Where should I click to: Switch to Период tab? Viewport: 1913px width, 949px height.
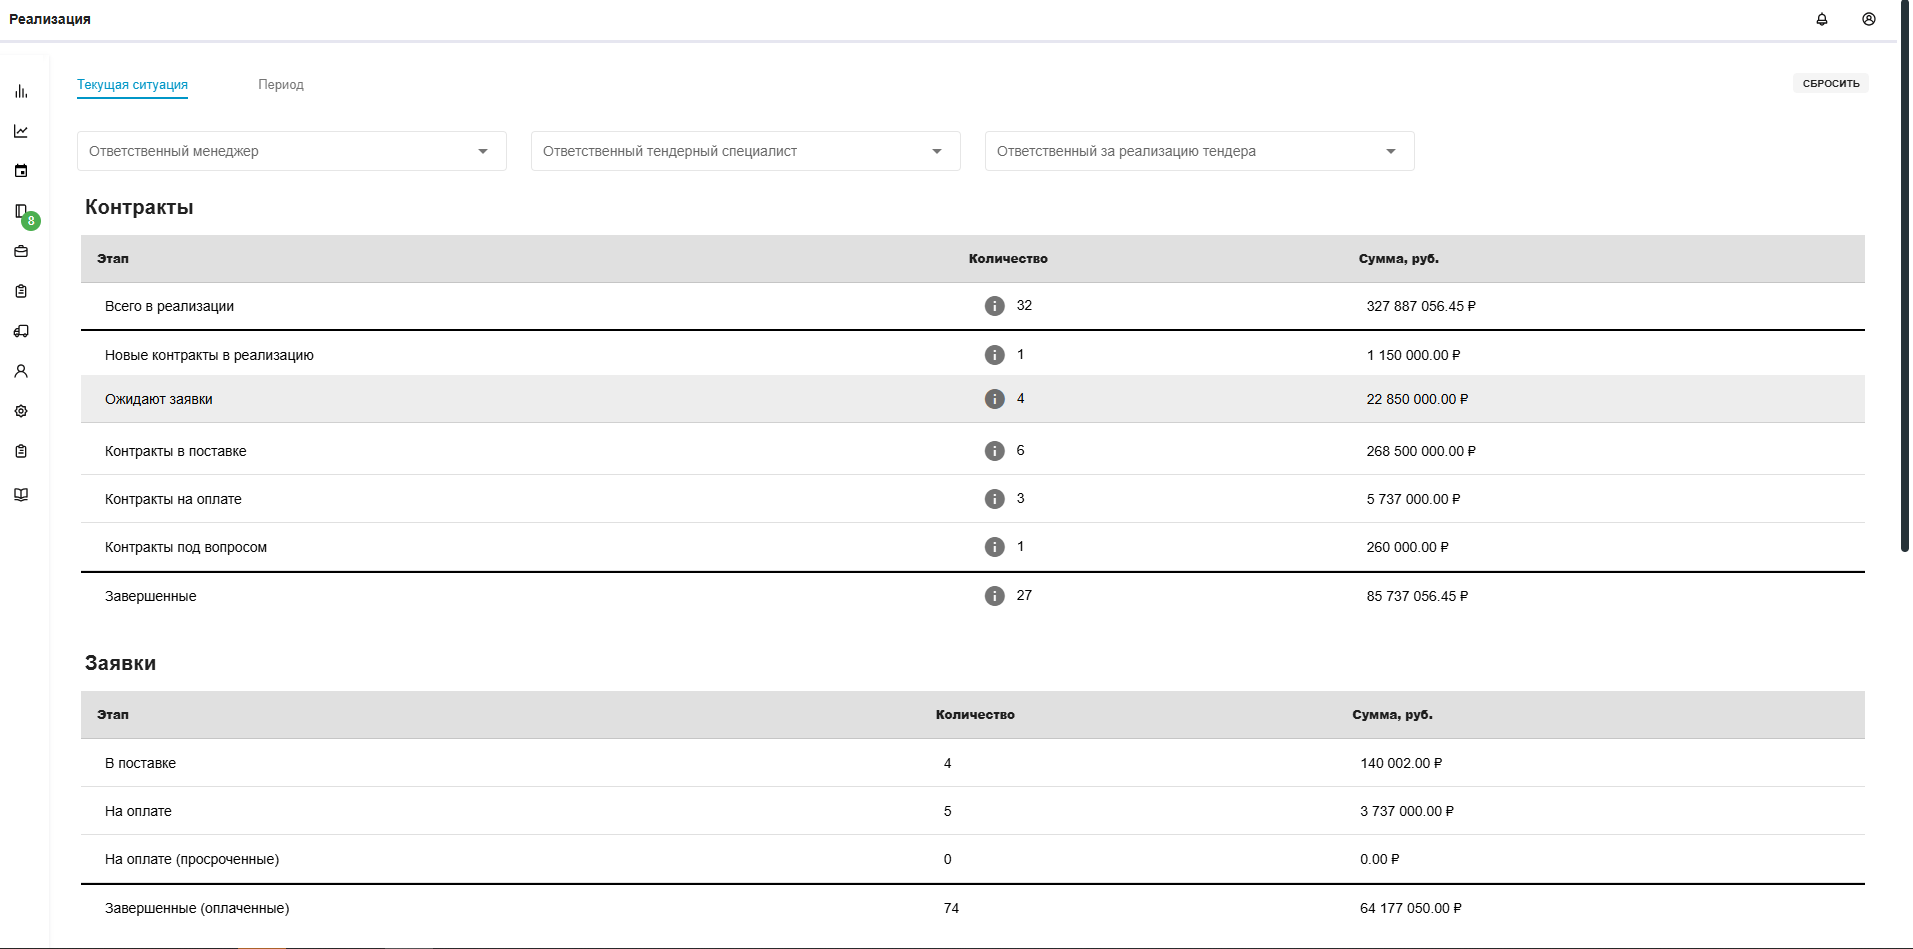click(x=281, y=85)
